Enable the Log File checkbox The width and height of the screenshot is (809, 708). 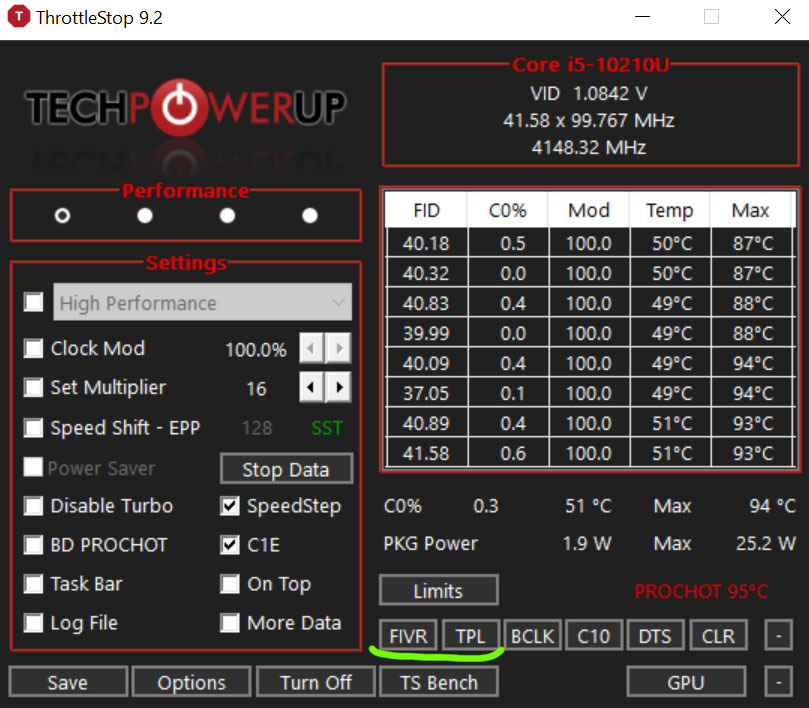[34, 623]
